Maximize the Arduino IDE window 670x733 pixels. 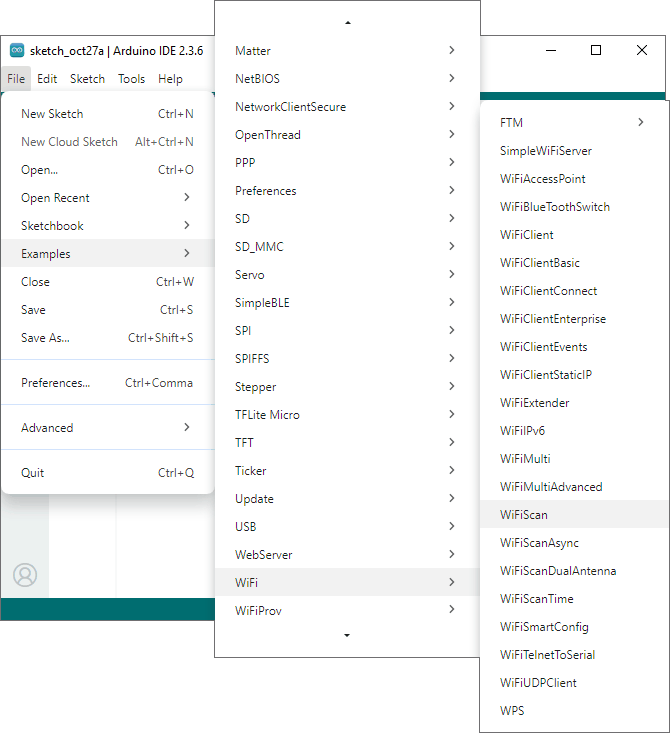pos(596,50)
